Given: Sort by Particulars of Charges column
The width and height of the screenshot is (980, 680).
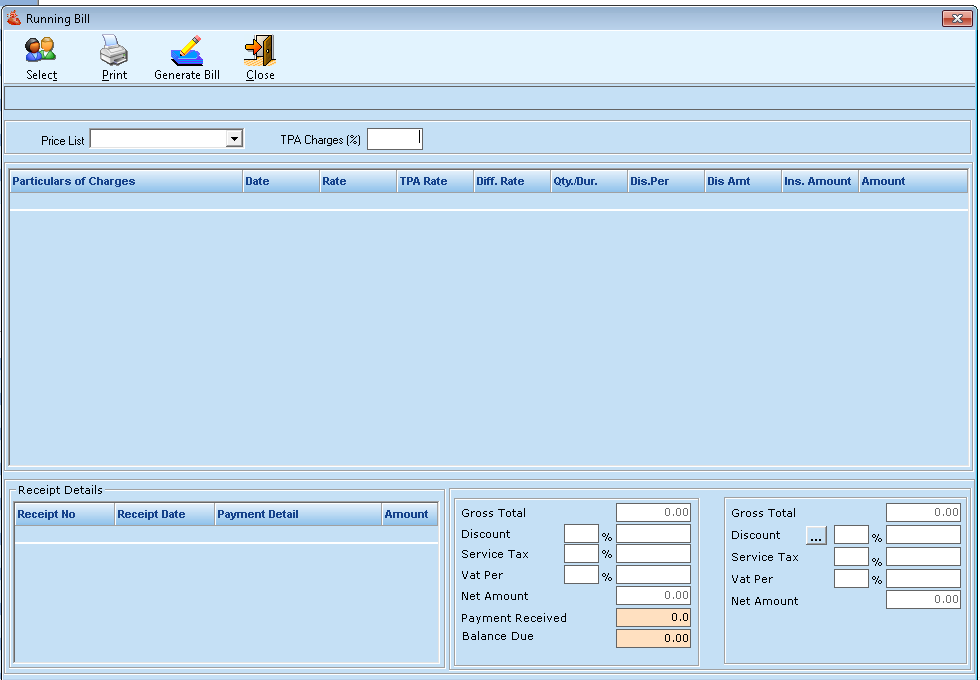Looking at the screenshot, I should (125, 181).
